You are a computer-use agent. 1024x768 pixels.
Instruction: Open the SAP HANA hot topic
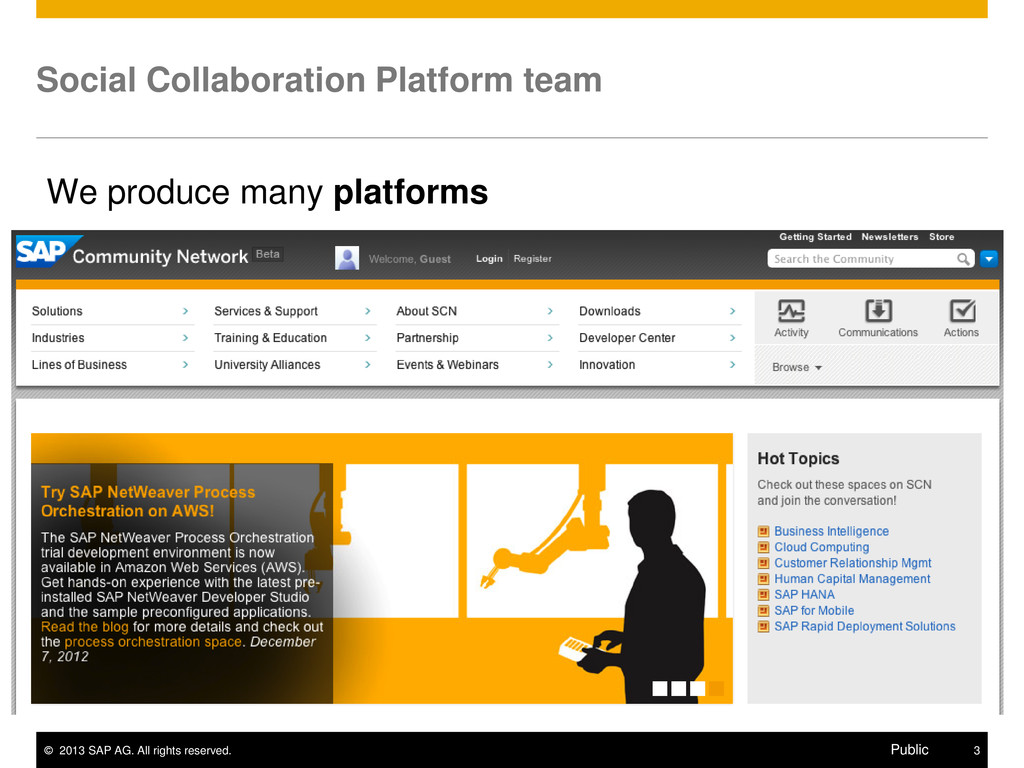[804, 594]
